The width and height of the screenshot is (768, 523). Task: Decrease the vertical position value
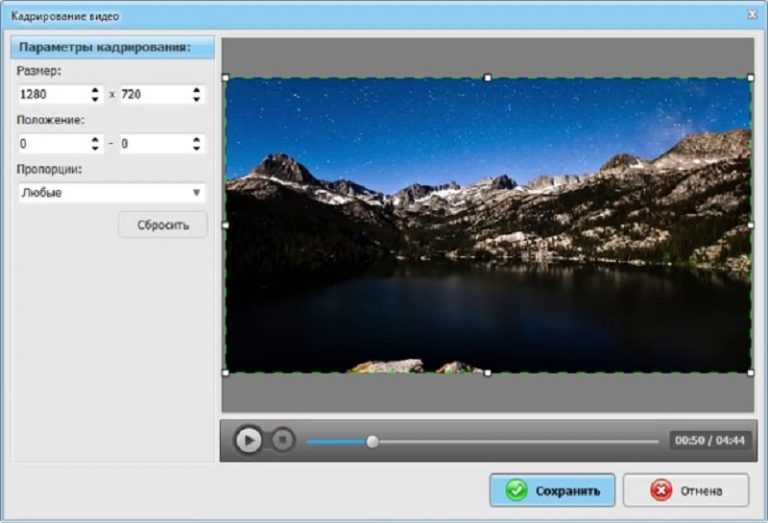point(196,148)
